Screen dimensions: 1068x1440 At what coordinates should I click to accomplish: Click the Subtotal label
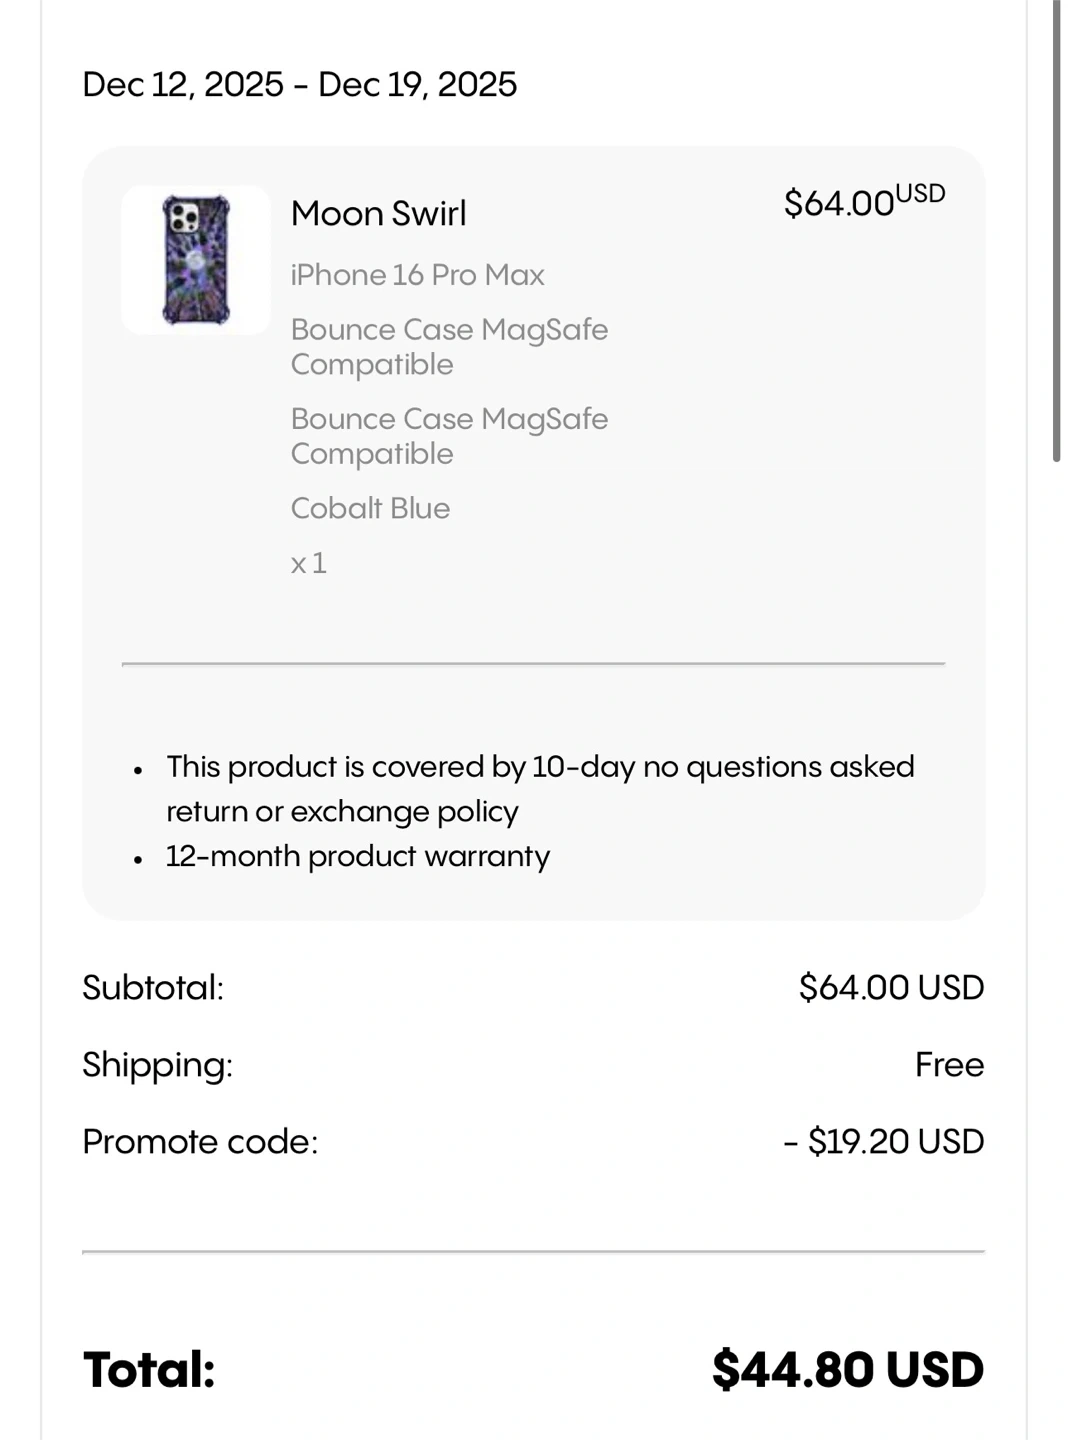click(153, 988)
